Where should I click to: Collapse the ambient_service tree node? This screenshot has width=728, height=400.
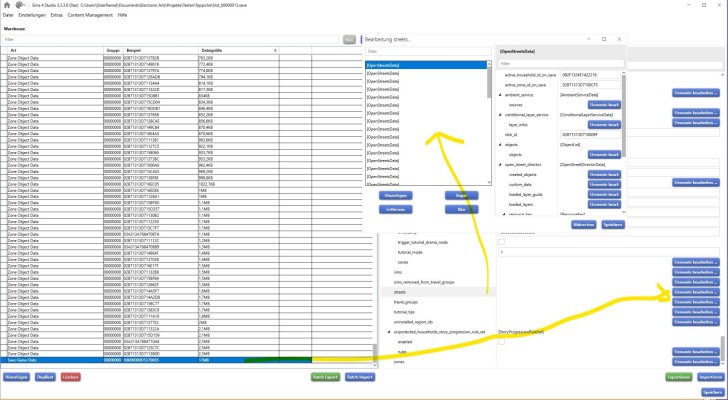[500, 95]
